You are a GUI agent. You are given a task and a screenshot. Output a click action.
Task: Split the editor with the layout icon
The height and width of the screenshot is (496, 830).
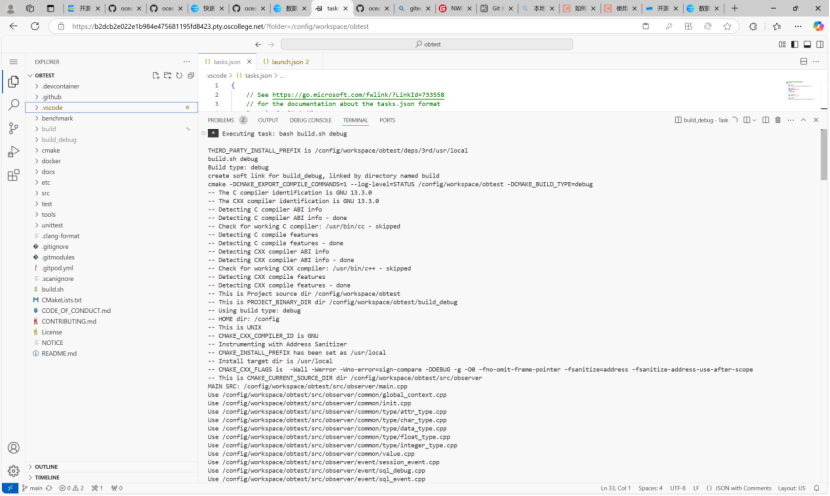coord(804,62)
